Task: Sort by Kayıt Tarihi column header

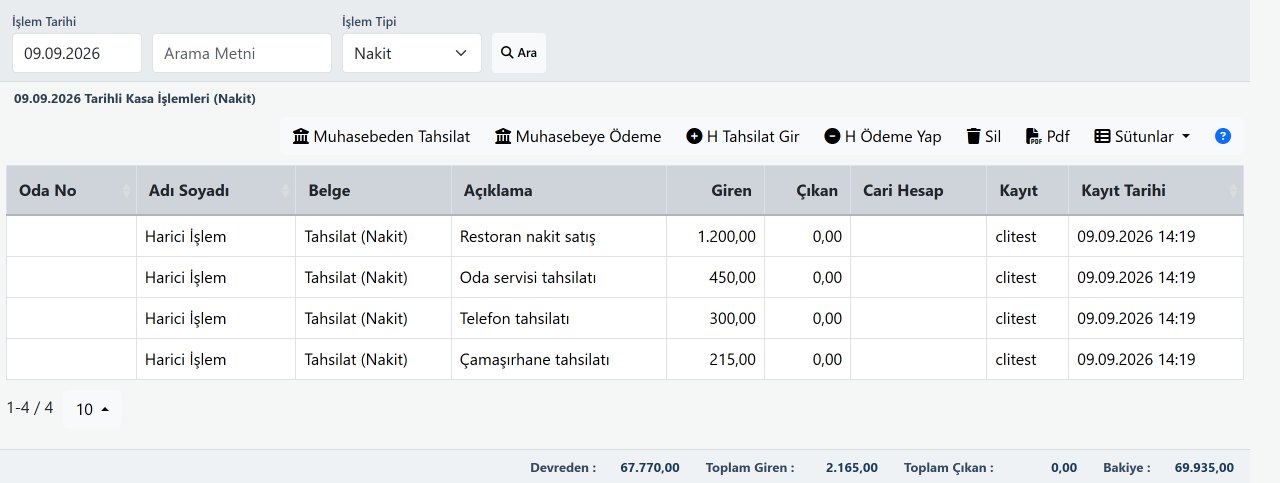Action: pos(1156,190)
